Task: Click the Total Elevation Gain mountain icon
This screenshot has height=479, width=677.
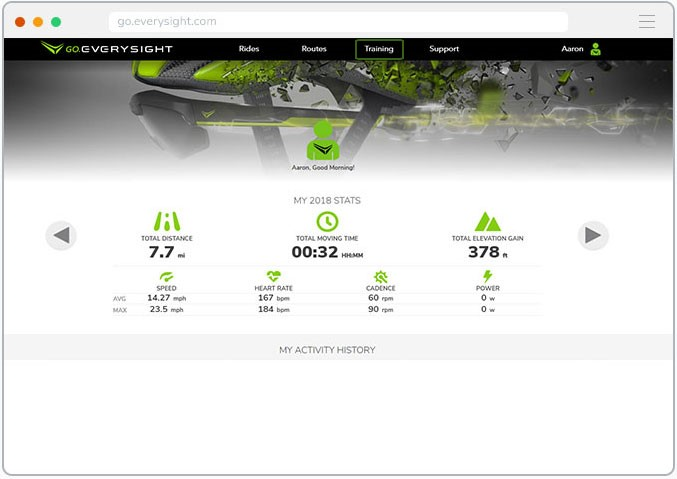Action: (487, 222)
